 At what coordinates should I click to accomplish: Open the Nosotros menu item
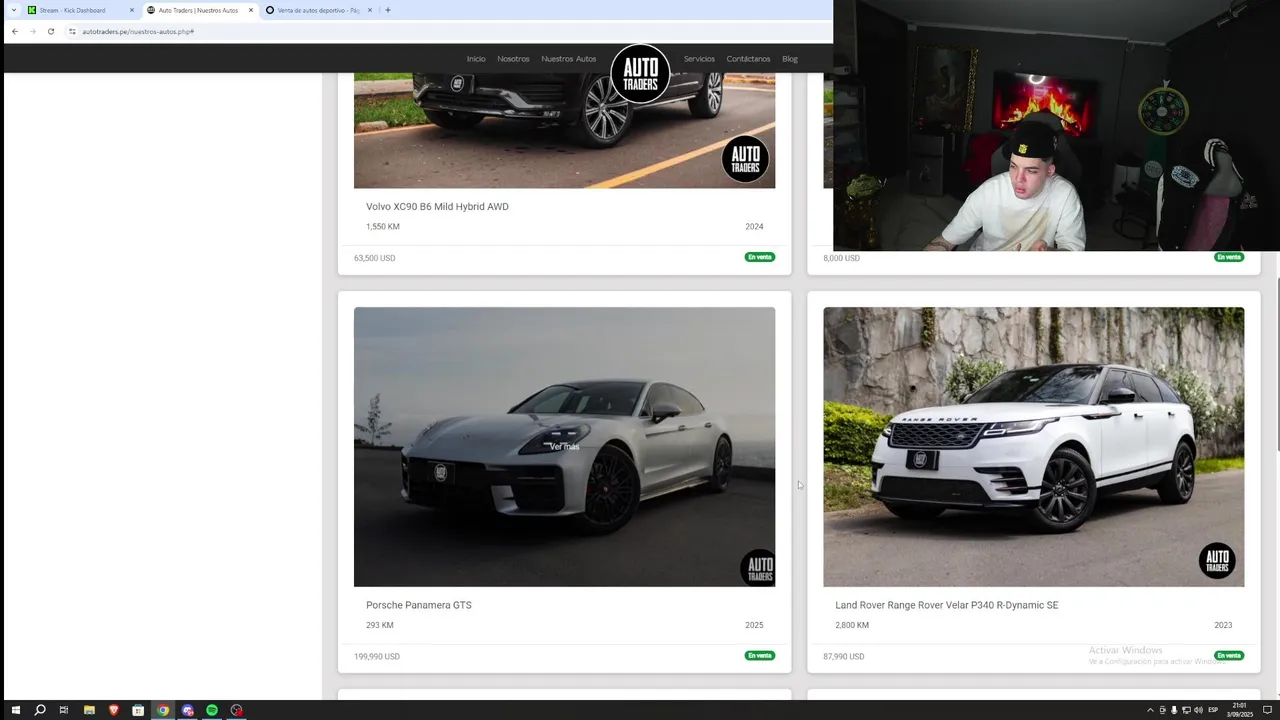513,59
